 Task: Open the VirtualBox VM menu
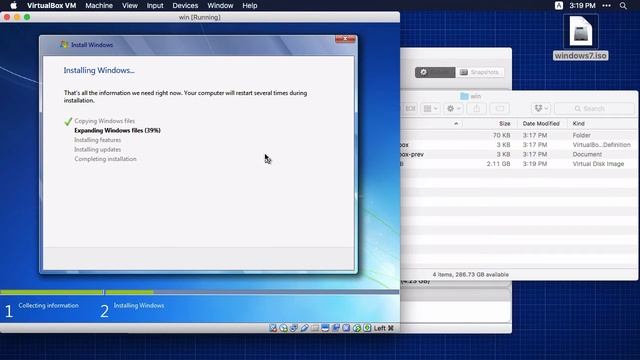[x=51, y=6]
